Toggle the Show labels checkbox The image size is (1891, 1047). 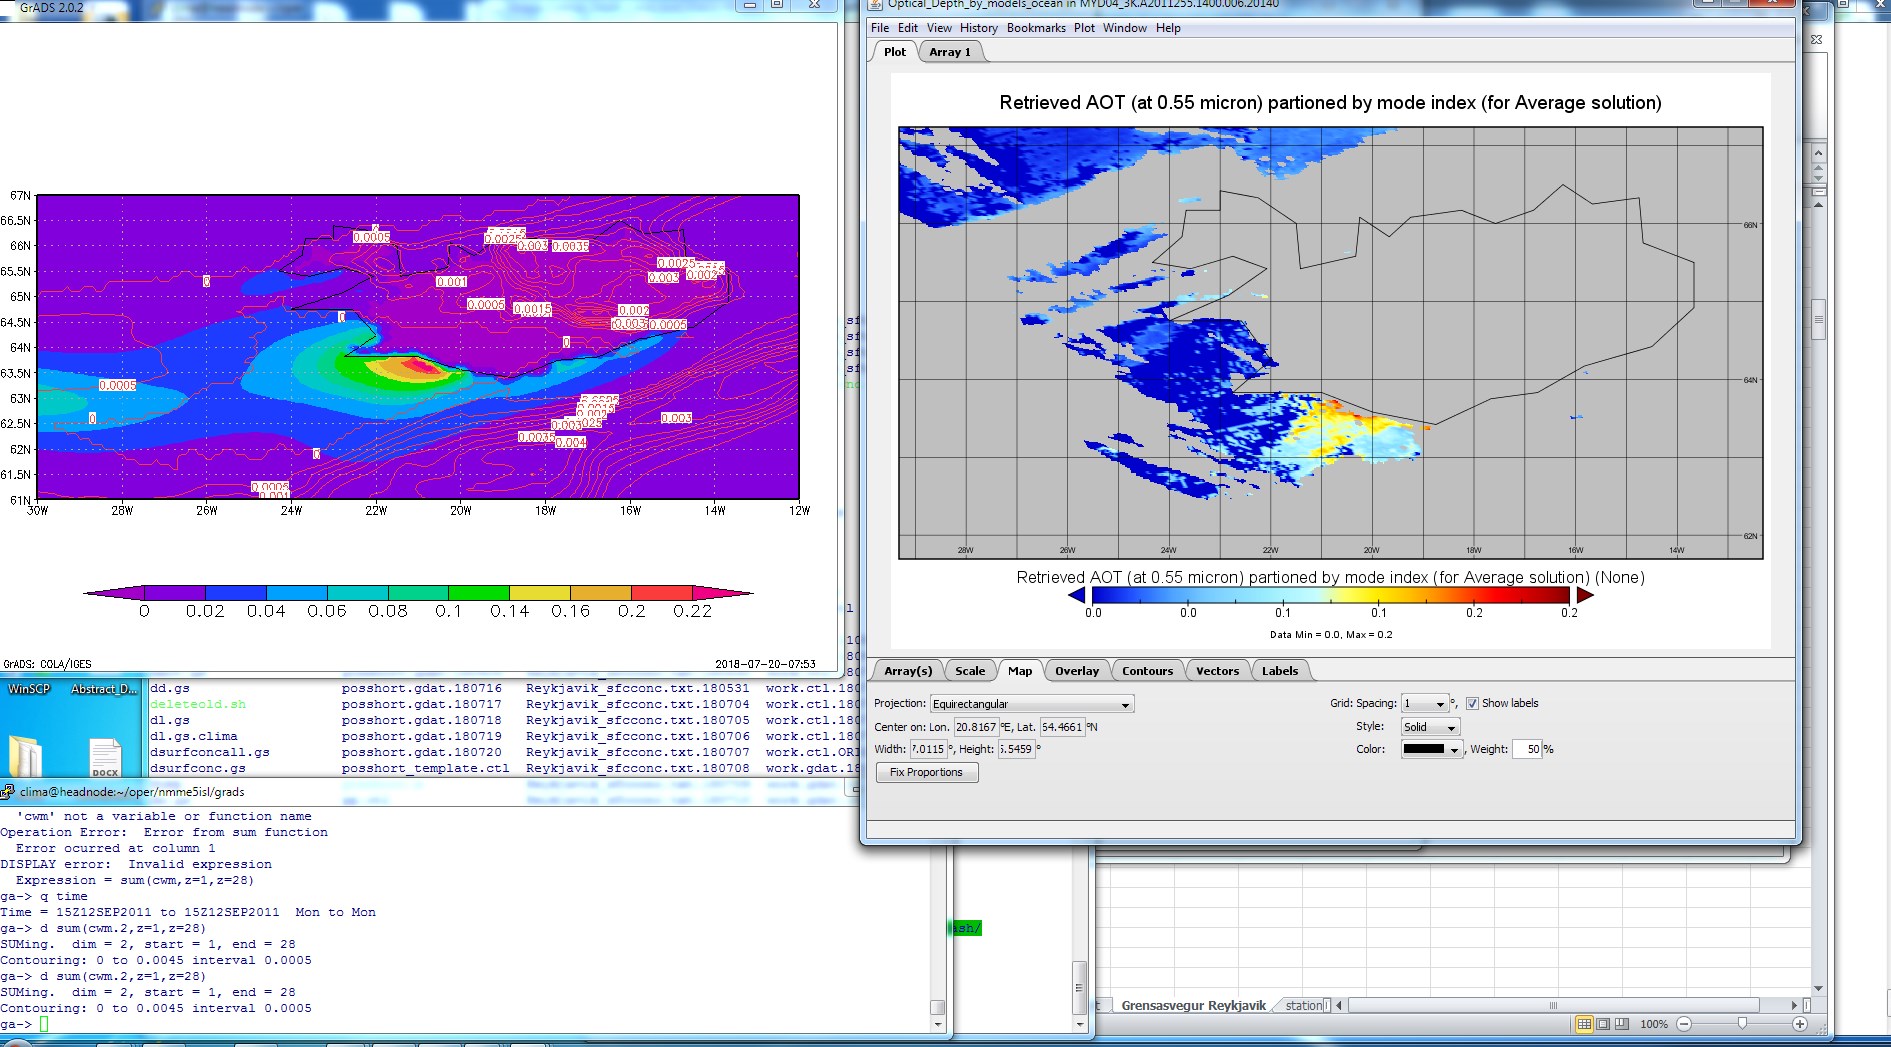pyautogui.click(x=1472, y=703)
